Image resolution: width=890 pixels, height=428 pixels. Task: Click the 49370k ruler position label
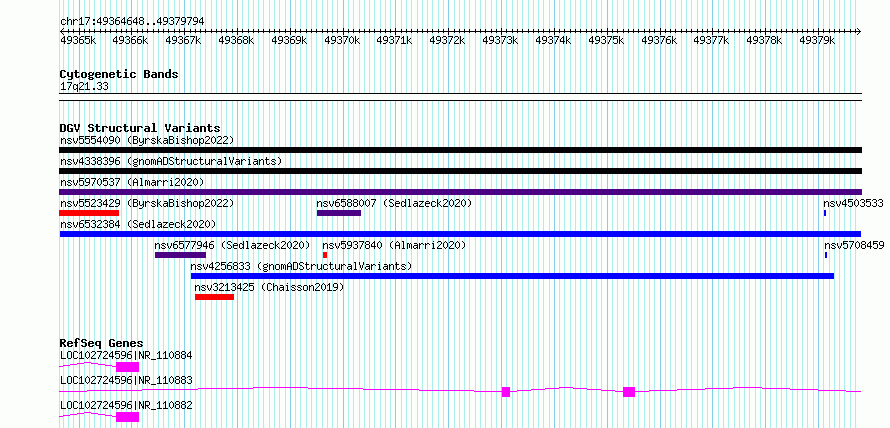click(342, 40)
